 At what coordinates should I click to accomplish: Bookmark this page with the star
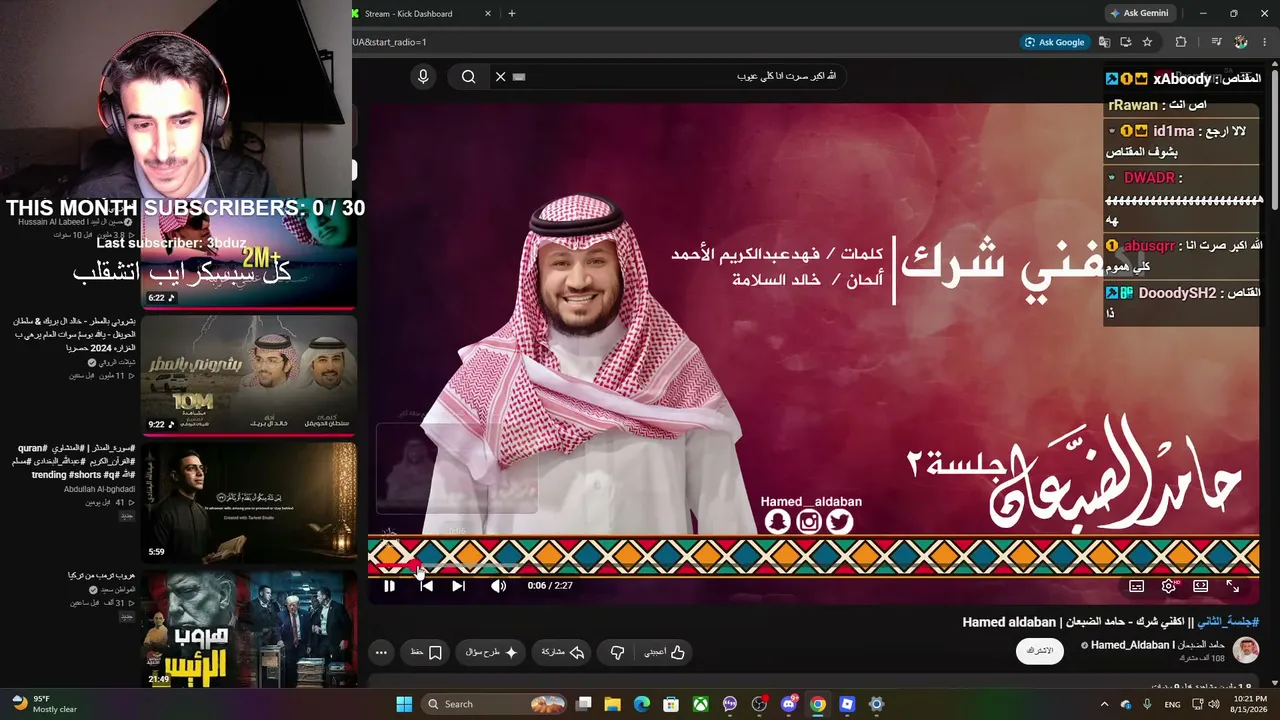1147,42
